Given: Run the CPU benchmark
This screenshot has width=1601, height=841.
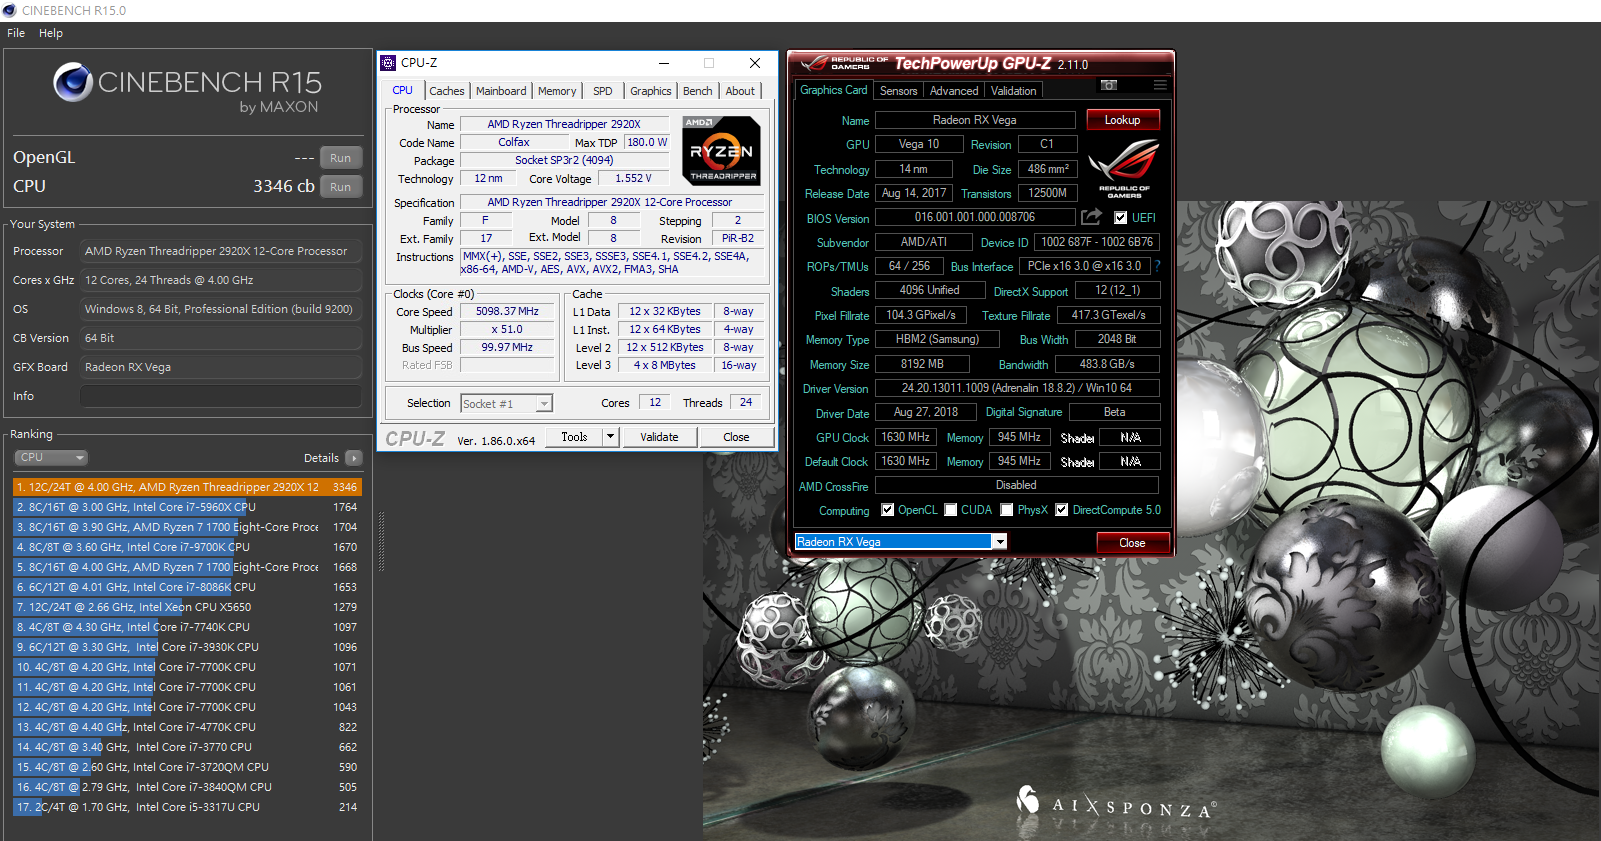Looking at the screenshot, I should pos(341,187).
